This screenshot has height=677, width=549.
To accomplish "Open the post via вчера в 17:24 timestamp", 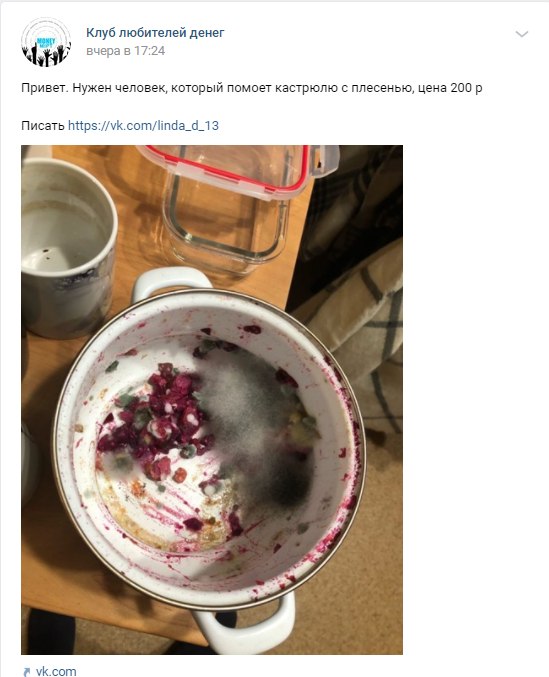I will point(126,51).
